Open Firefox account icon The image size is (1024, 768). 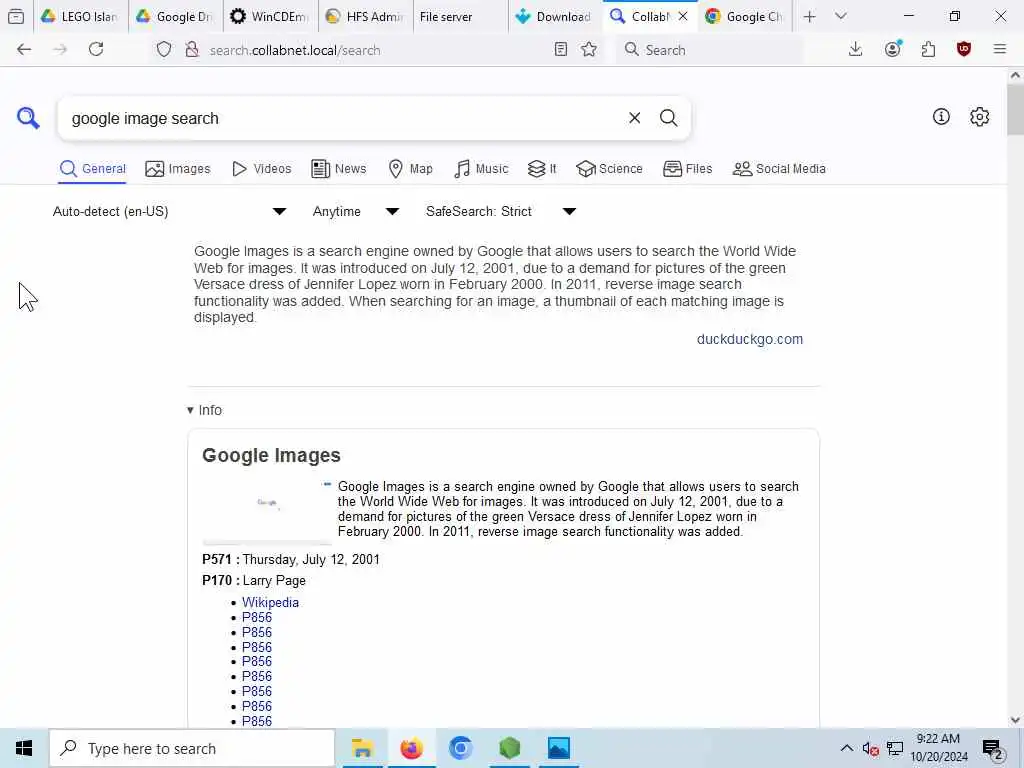point(893,50)
